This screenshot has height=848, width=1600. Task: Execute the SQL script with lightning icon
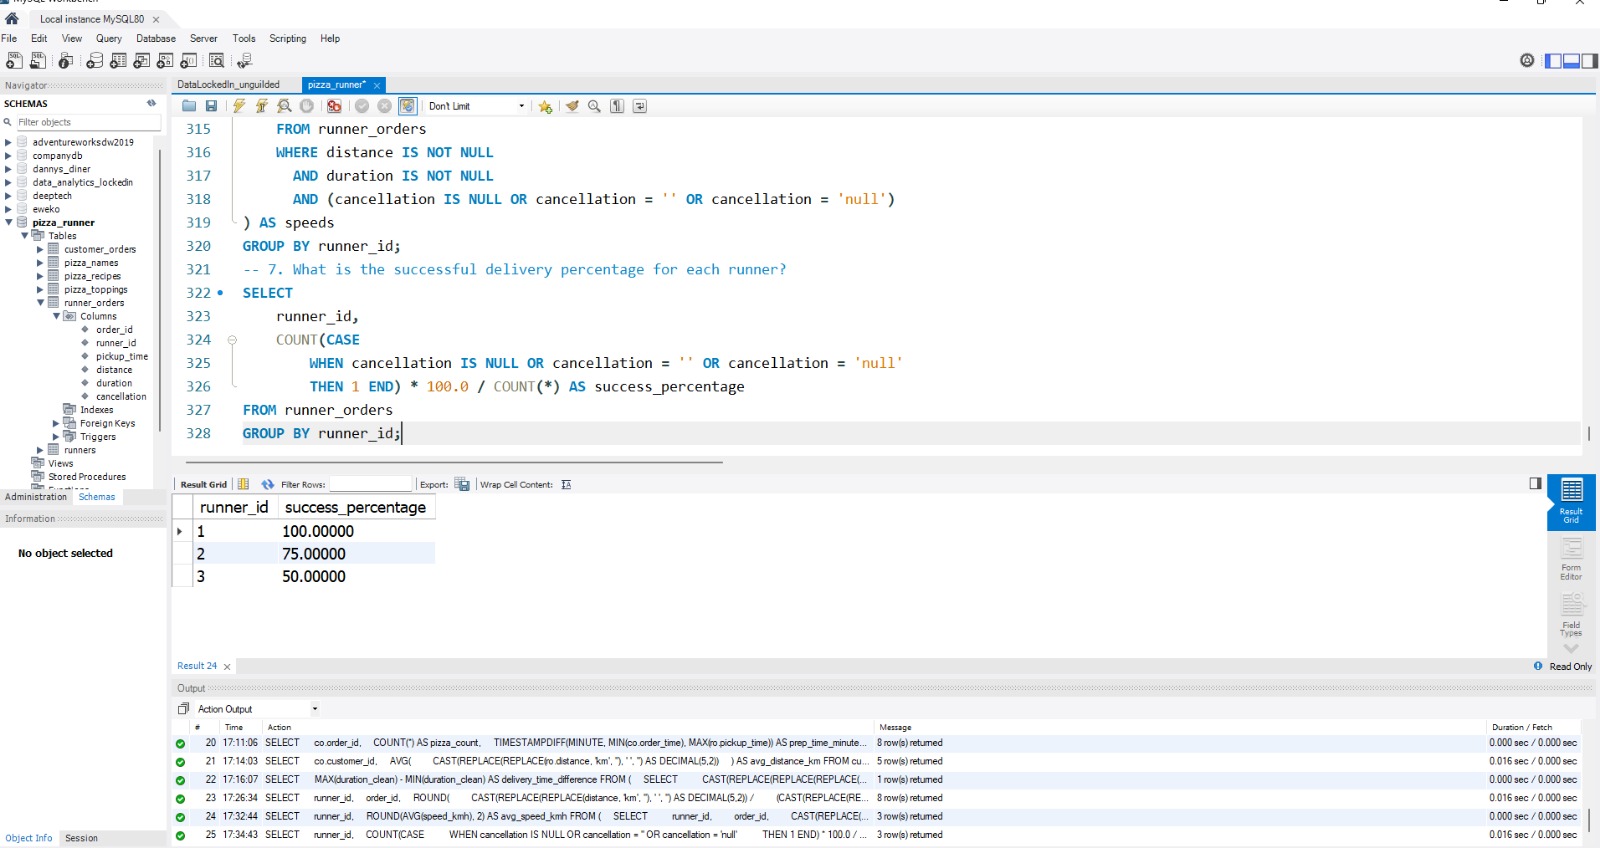point(239,106)
